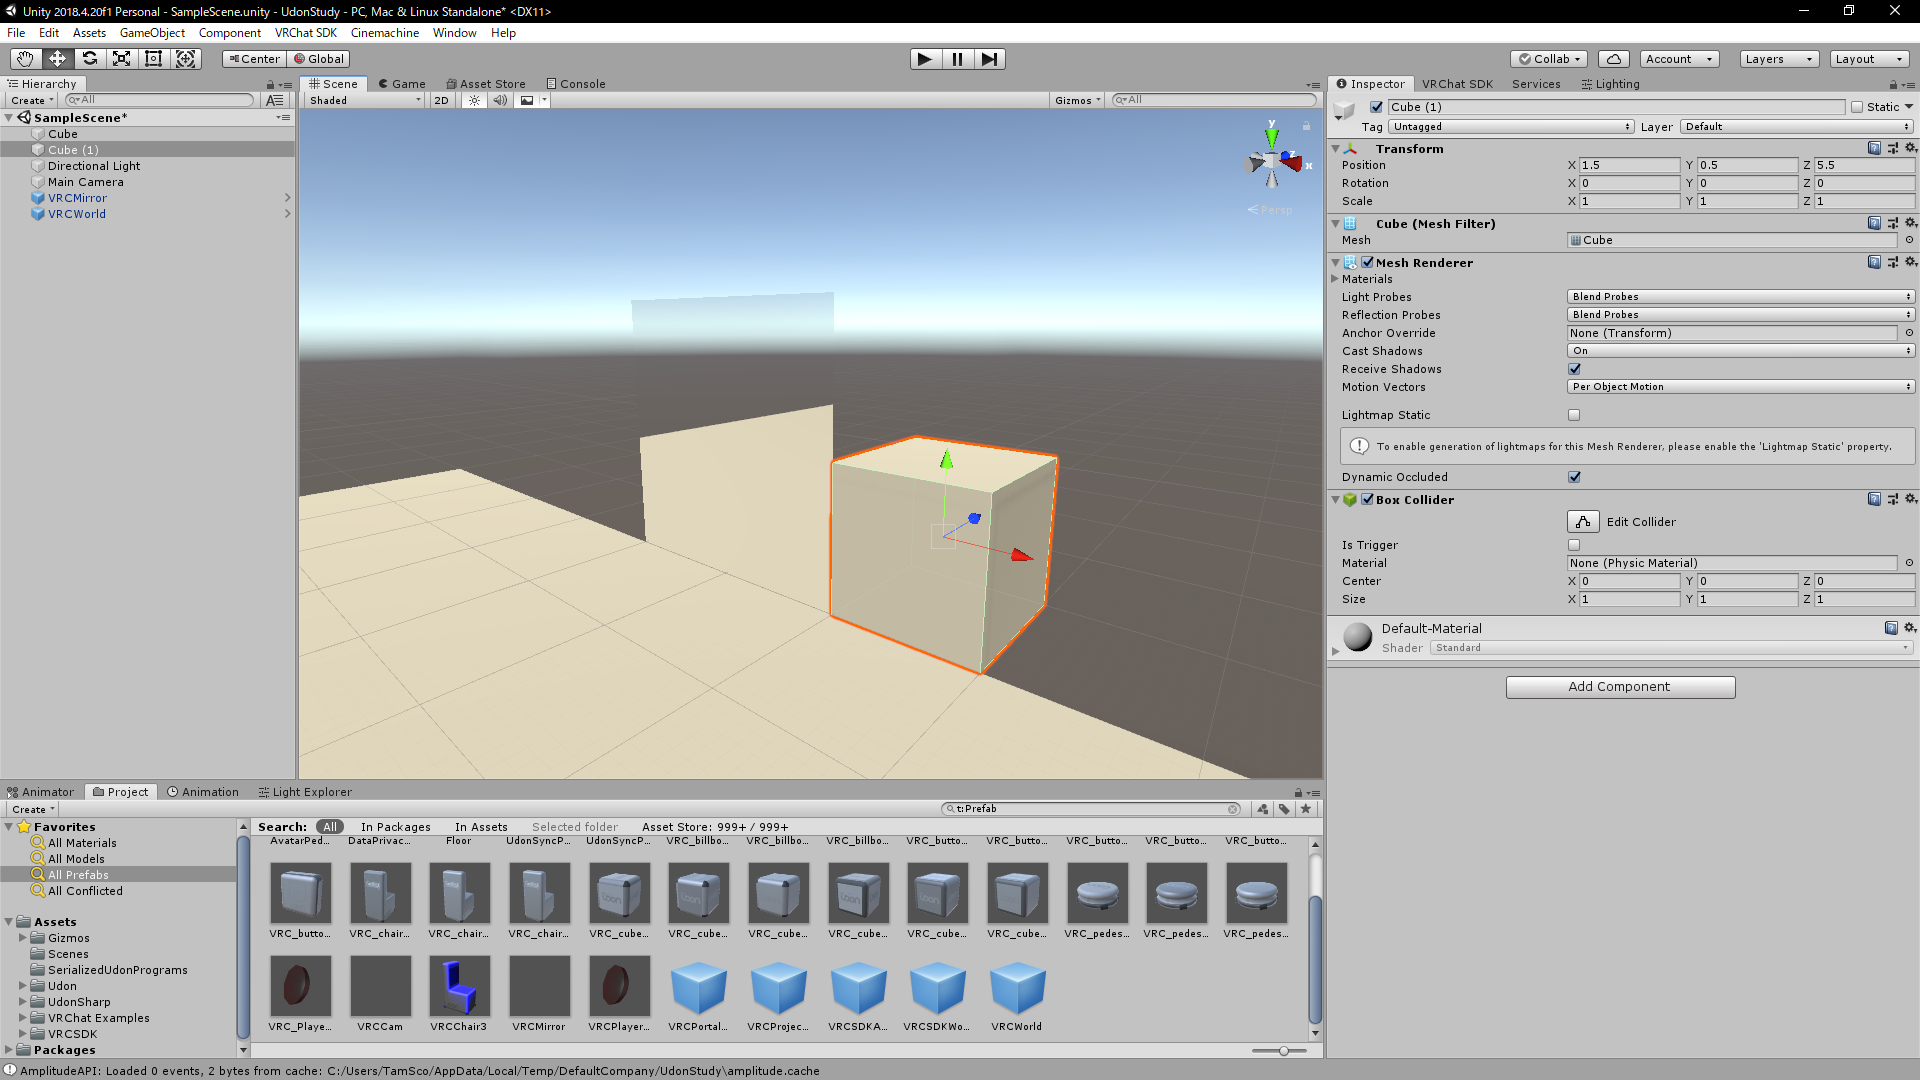Open the Cast Shadows dropdown
The height and width of the screenshot is (1080, 1920).
tap(1740, 351)
